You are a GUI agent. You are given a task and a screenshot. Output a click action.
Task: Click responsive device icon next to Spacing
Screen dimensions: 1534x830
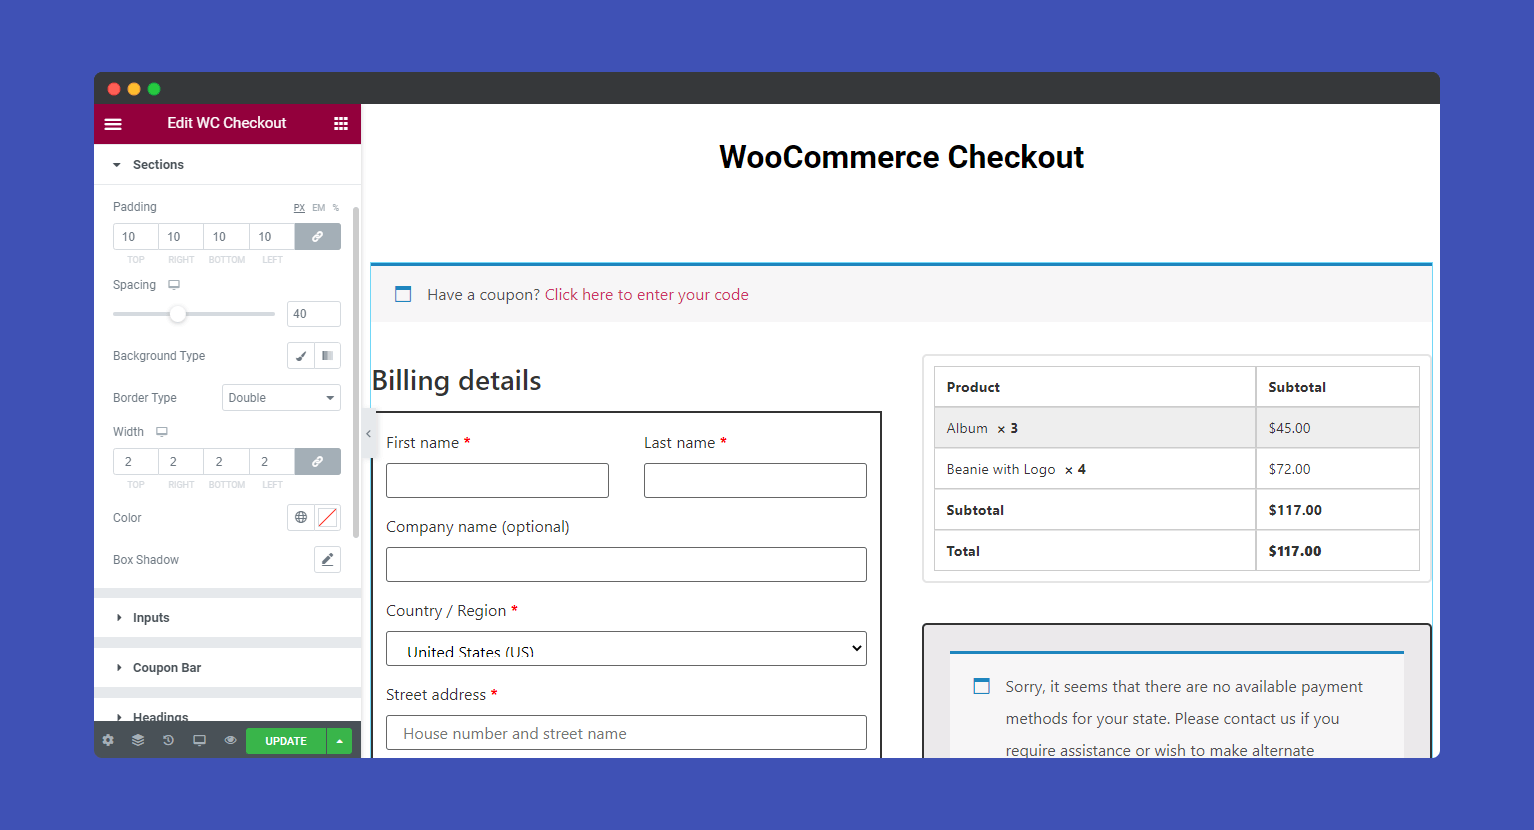coord(174,285)
